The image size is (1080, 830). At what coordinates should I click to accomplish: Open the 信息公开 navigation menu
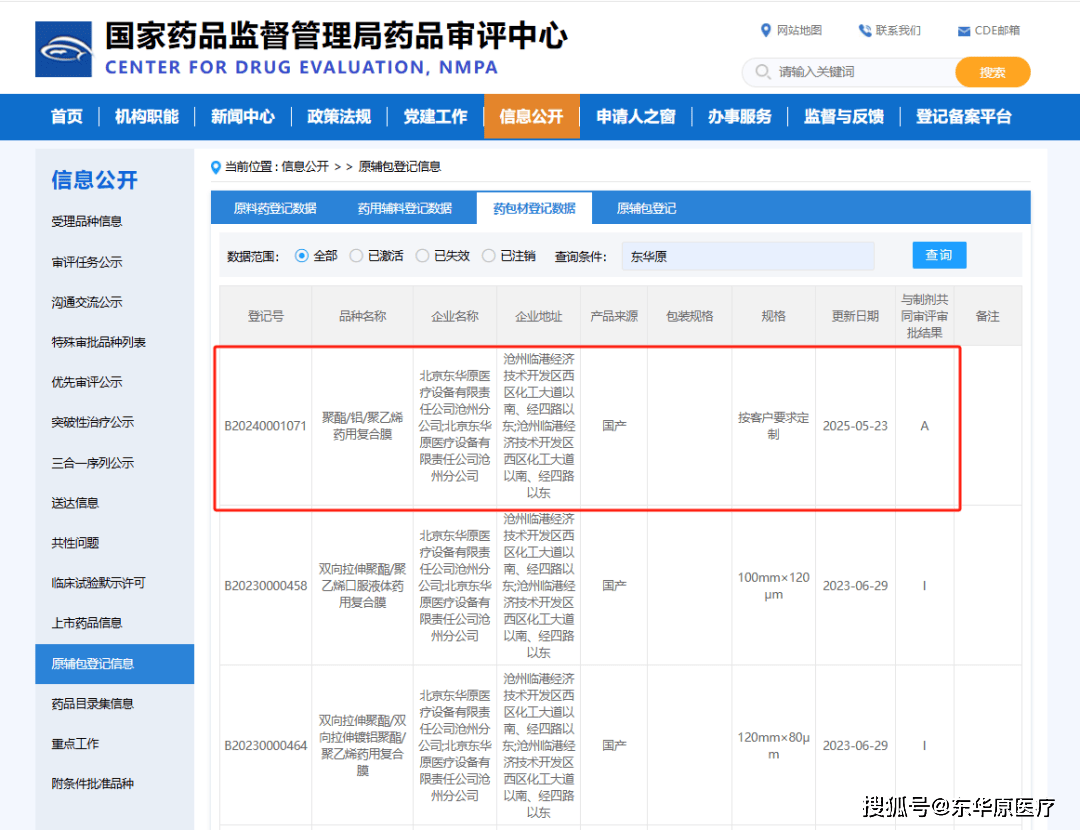[531, 116]
